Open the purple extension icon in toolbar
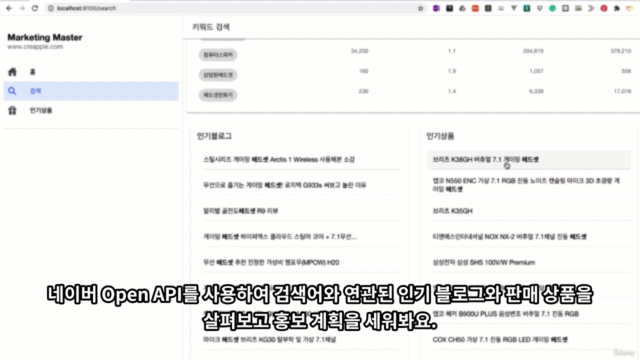Screen dimensions: 640x360 pos(436,8)
